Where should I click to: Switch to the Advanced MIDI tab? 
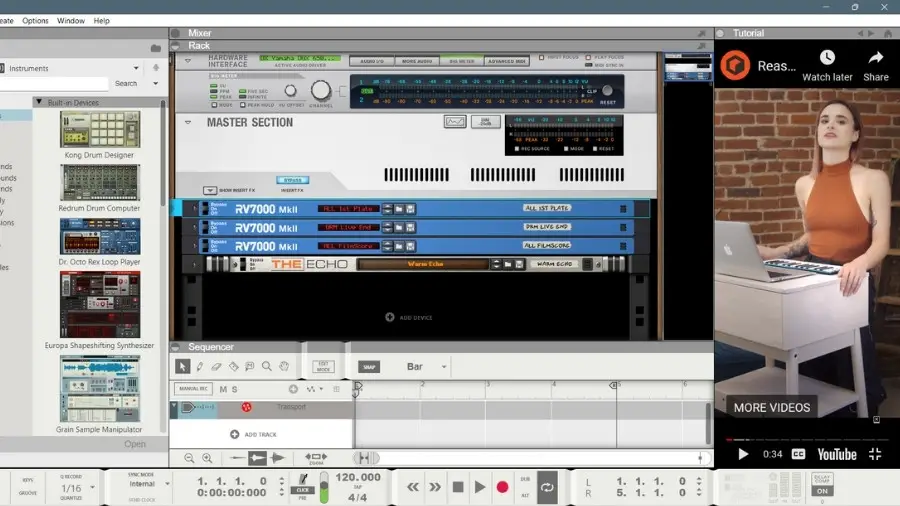coord(507,61)
